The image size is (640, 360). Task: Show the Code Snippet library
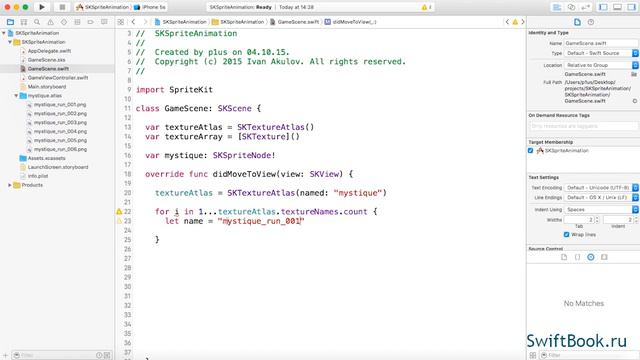[577, 257]
